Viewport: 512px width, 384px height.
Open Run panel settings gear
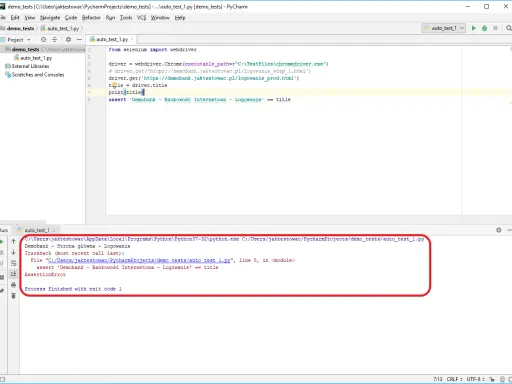coord(499,230)
